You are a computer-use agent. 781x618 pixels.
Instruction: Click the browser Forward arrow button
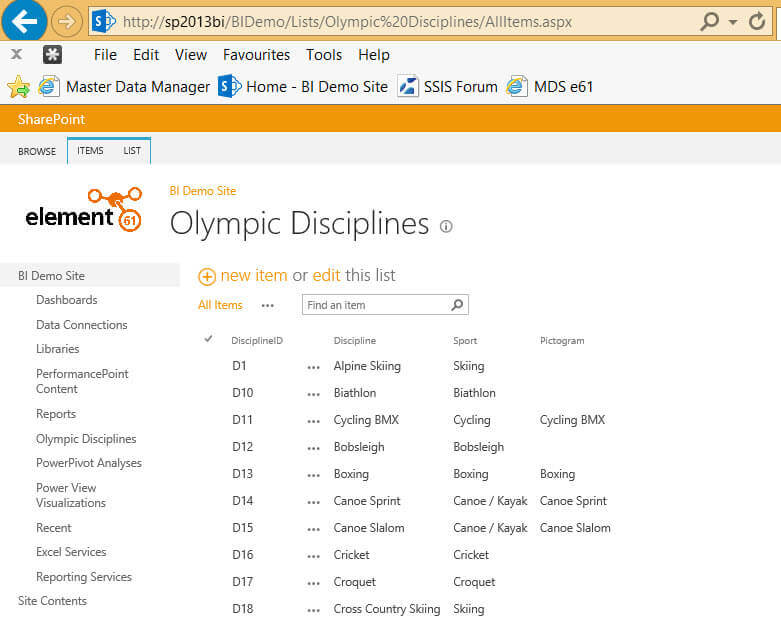(66, 20)
